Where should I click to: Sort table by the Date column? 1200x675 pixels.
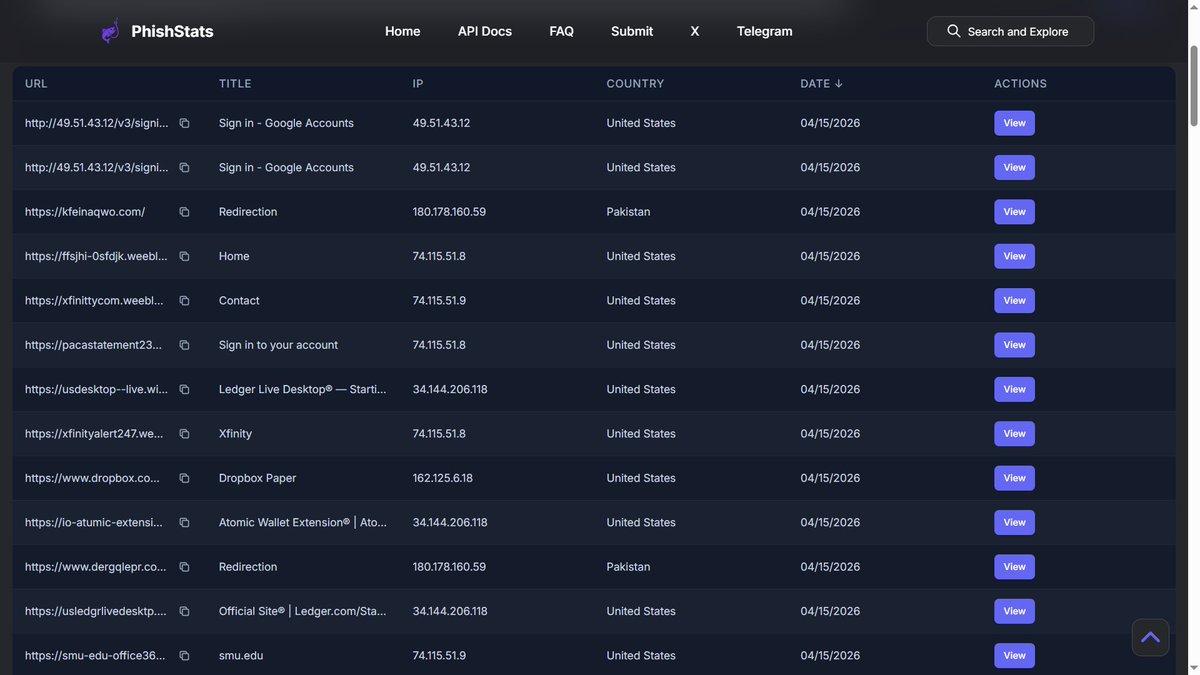pyautogui.click(x=821, y=84)
